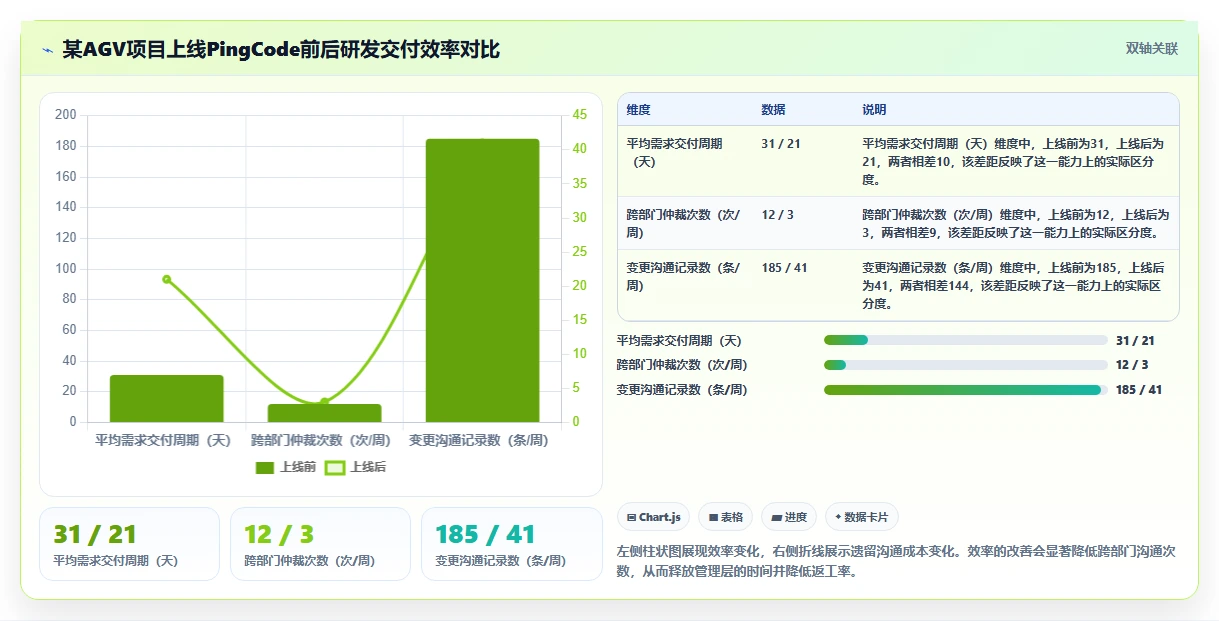Image resolution: width=1219 pixels, height=621 pixels.
Task: Click the 平均需求交付周期 progress bar
Action: tap(965, 340)
